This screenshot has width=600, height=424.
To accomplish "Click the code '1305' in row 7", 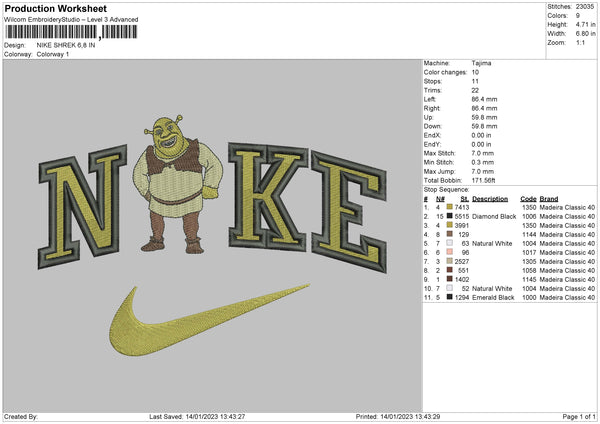I will pyautogui.click(x=529, y=261).
